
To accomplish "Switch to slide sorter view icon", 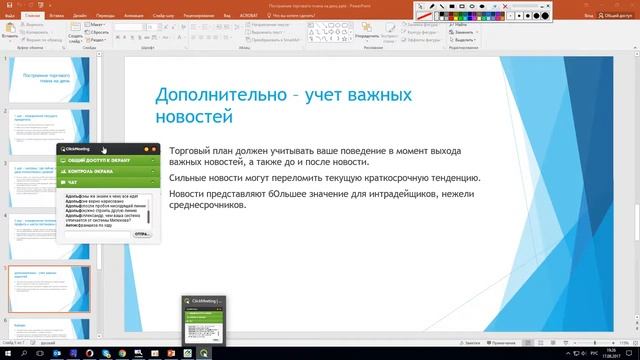I will coord(540,343).
